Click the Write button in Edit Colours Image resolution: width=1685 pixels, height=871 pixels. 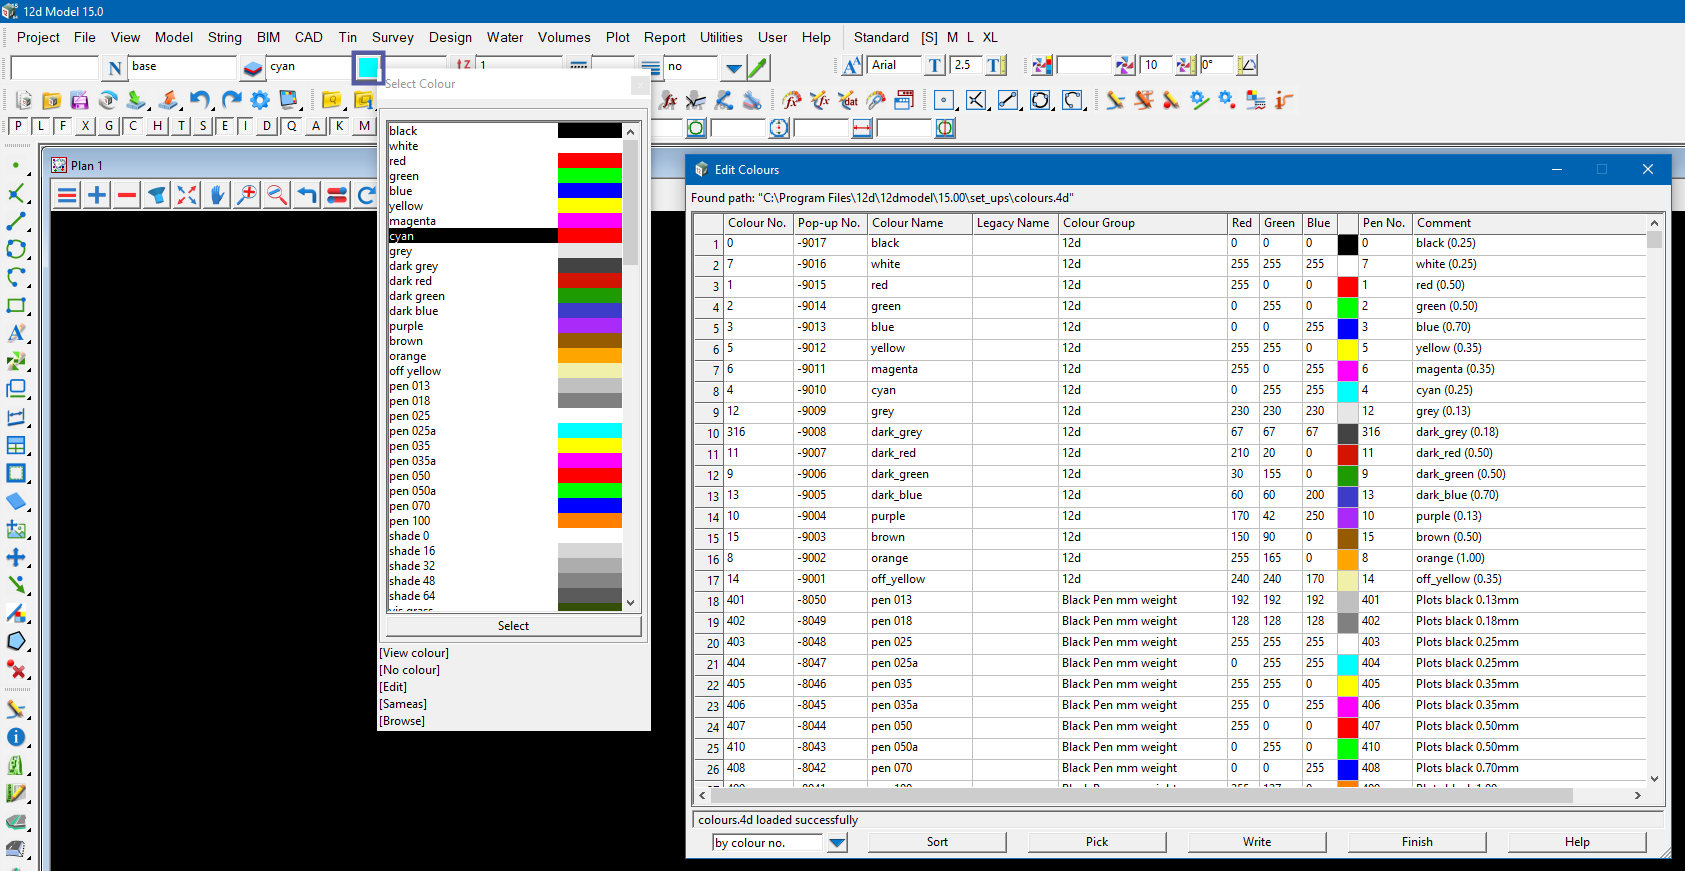pos(1256,842)
